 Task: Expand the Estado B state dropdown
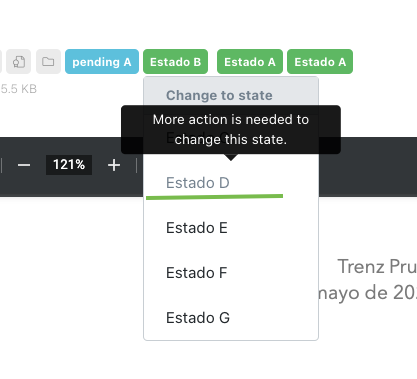point(175,62)
